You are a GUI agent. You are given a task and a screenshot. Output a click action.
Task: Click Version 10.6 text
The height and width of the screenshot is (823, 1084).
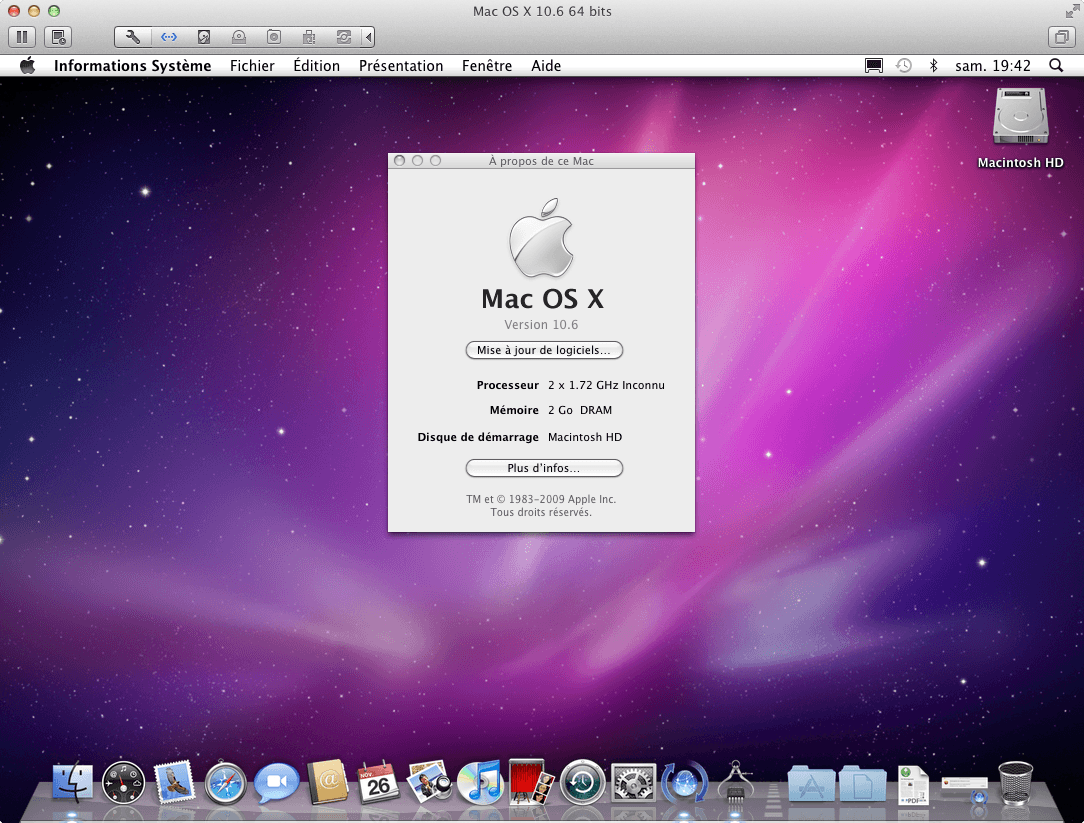click(x=541, y=324)
